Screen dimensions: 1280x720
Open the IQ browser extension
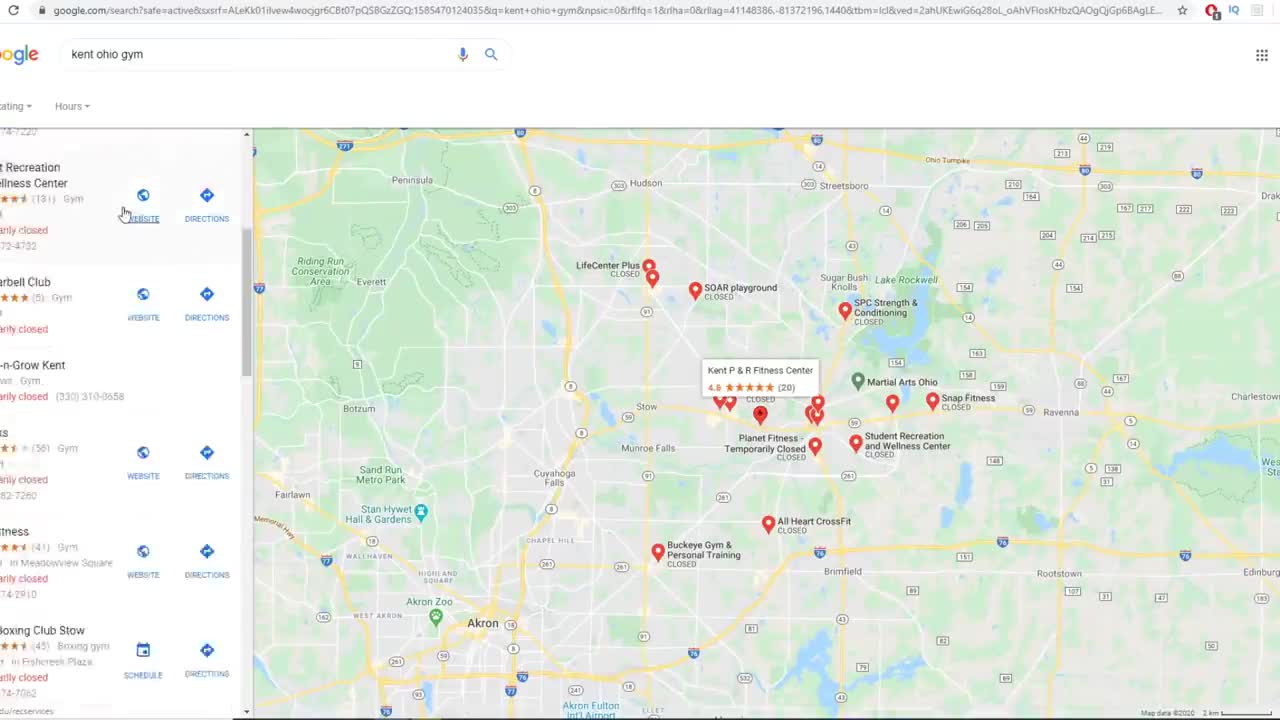1234,10
